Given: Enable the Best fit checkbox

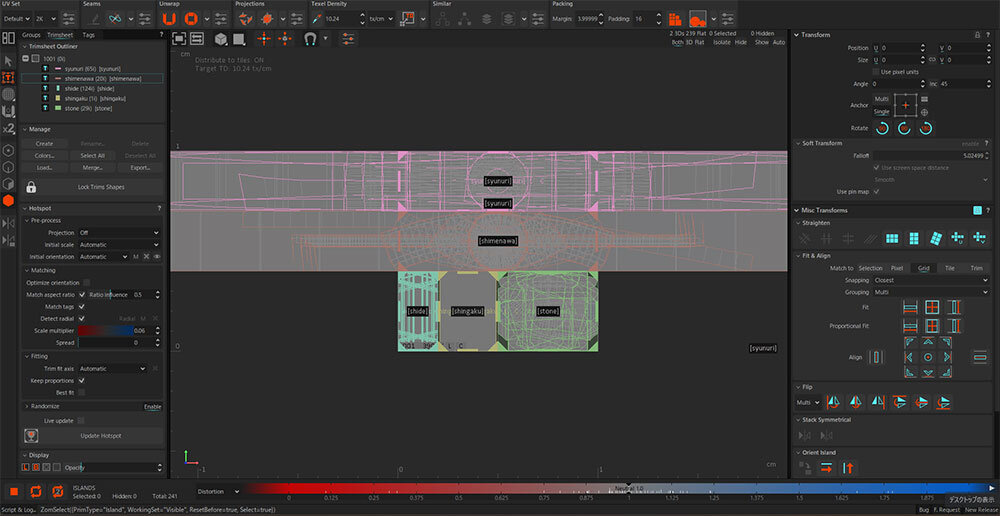Looking at the screenshot, I should pos(82,393).
